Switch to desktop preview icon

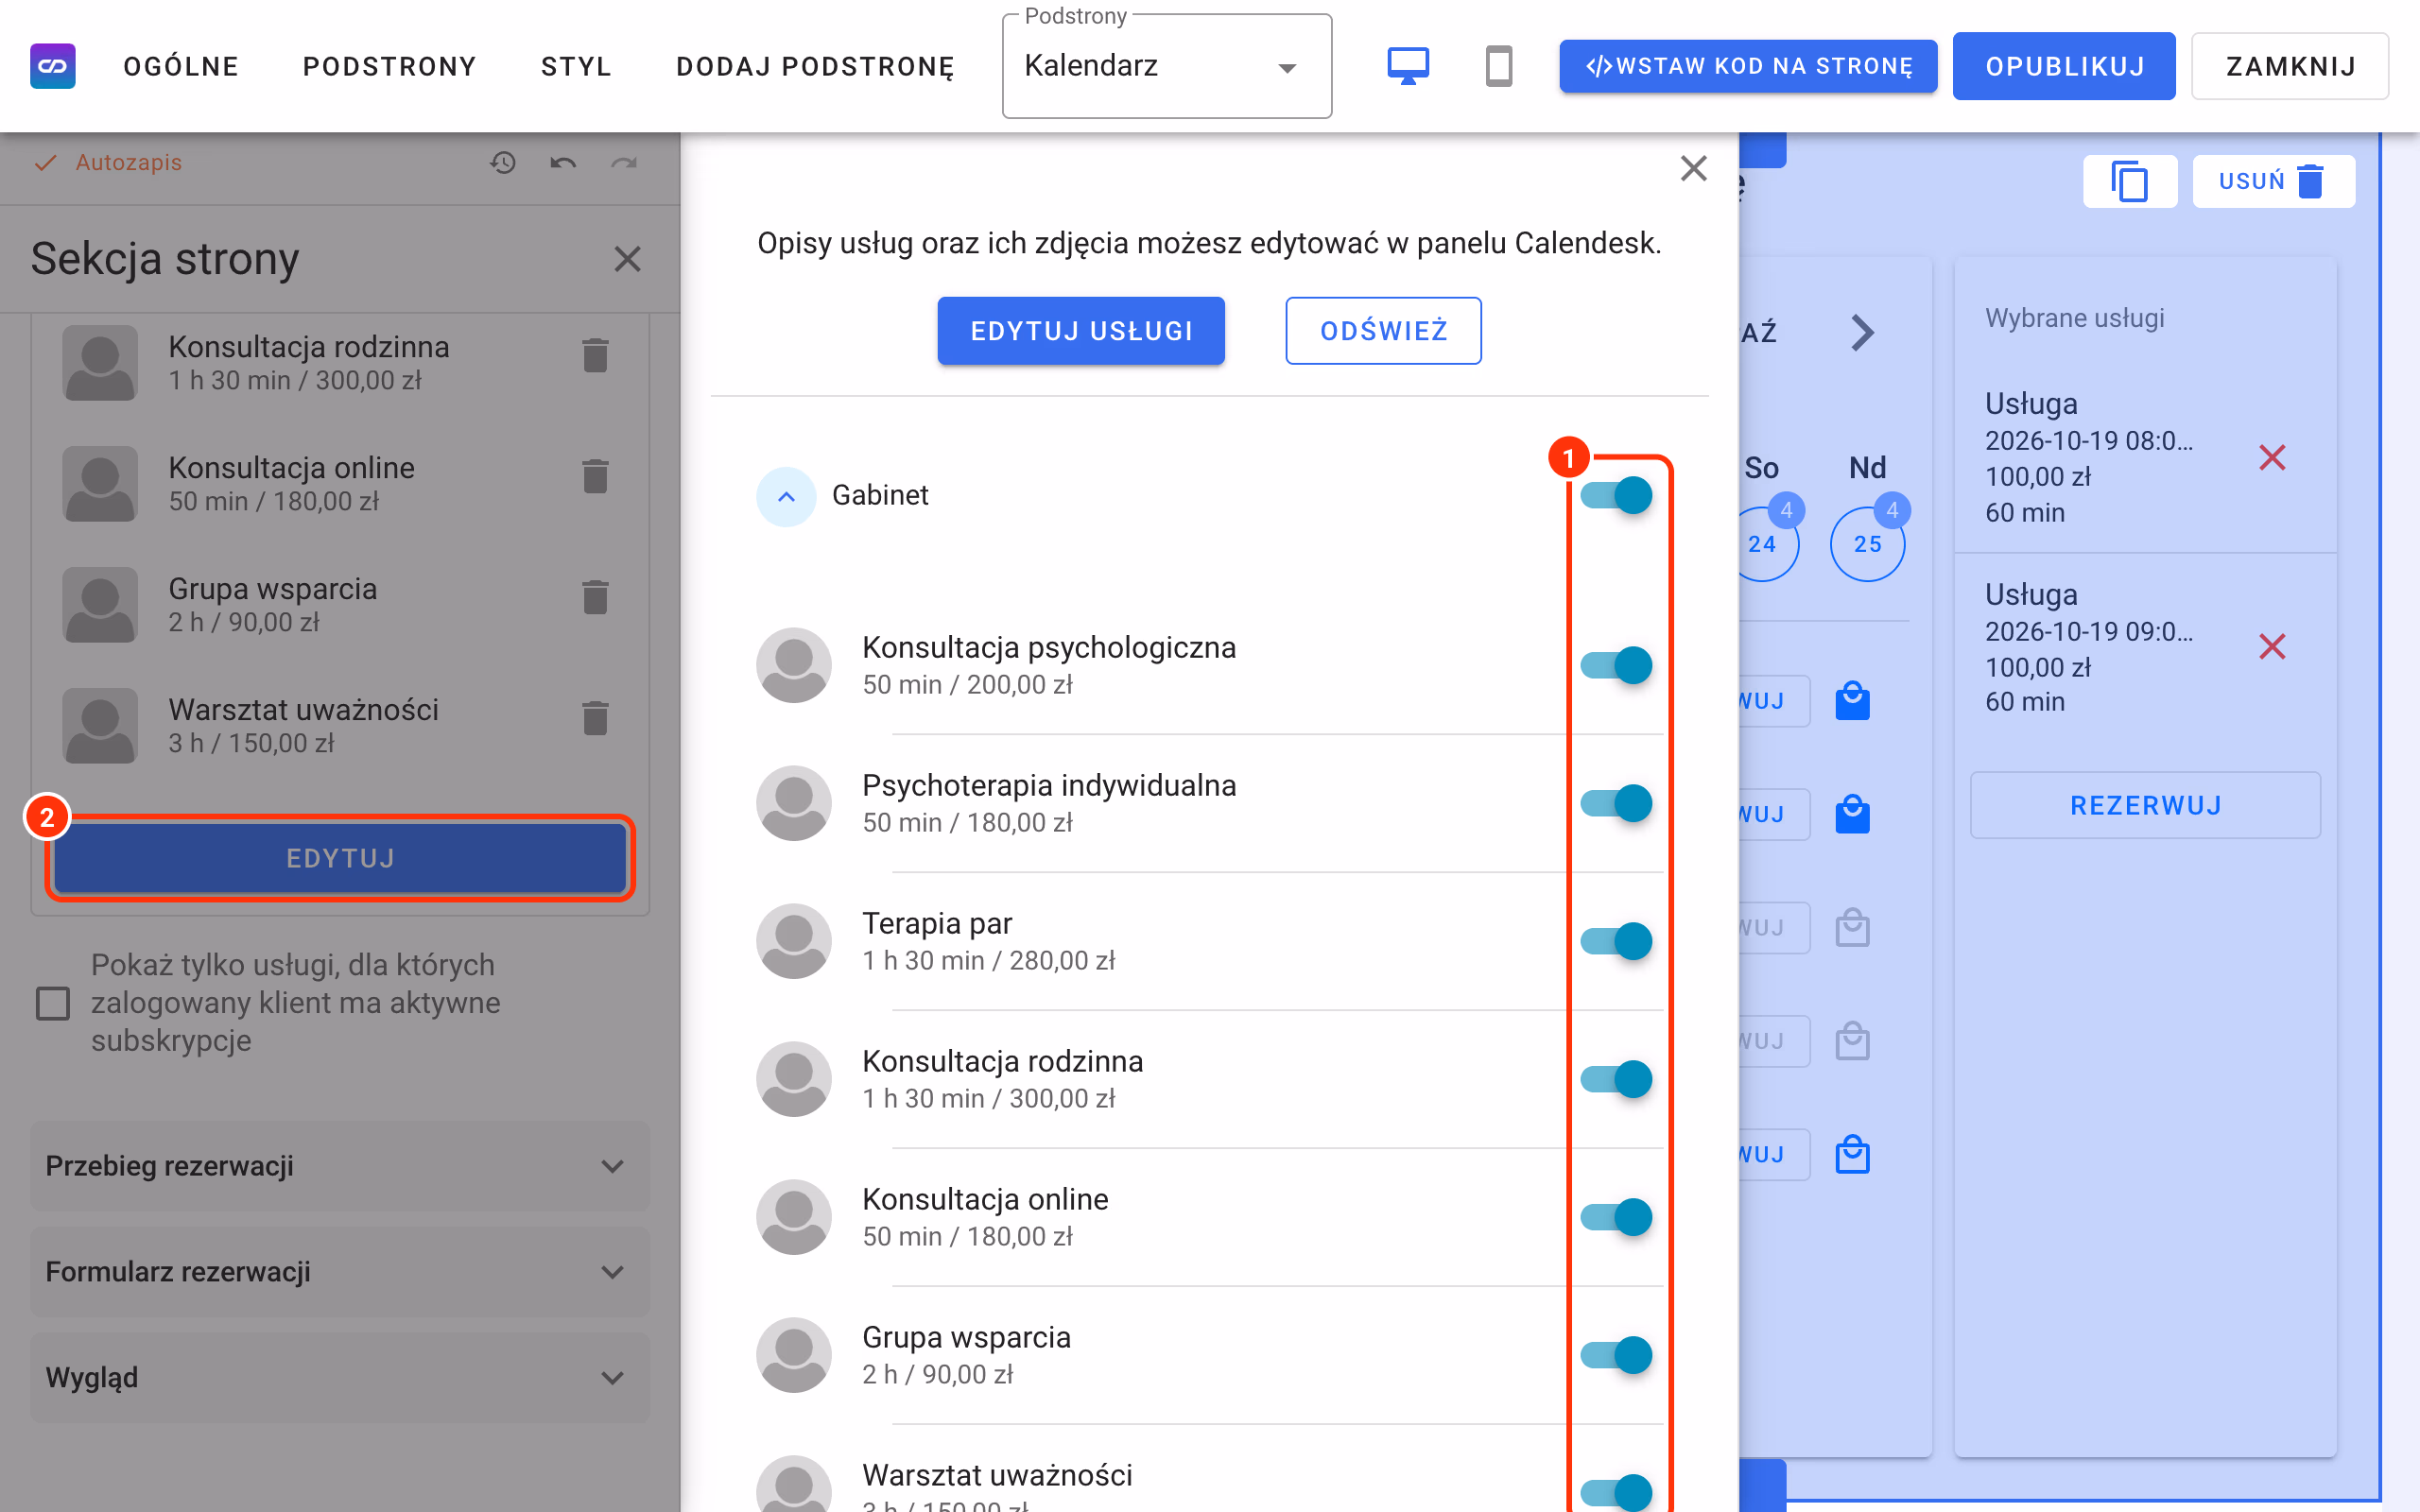(1408, 66)
